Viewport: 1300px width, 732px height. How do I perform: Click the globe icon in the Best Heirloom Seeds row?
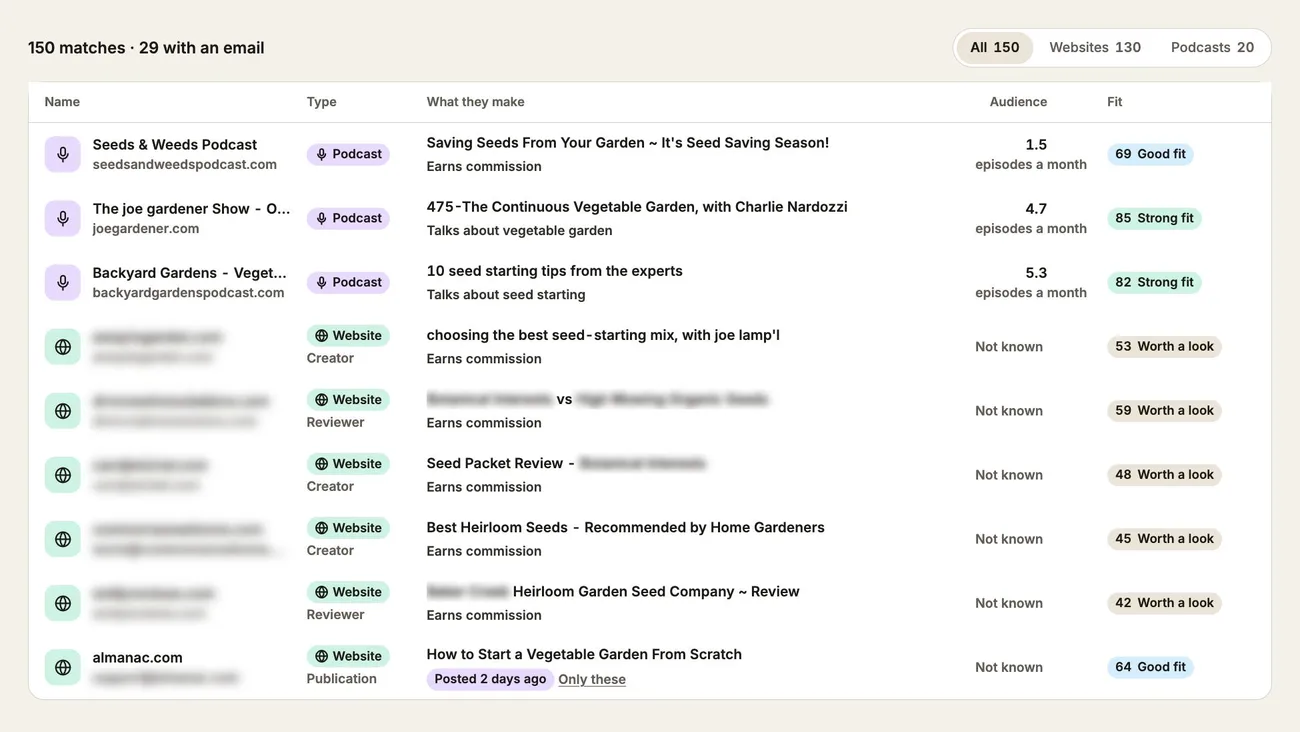click(63, 538)
